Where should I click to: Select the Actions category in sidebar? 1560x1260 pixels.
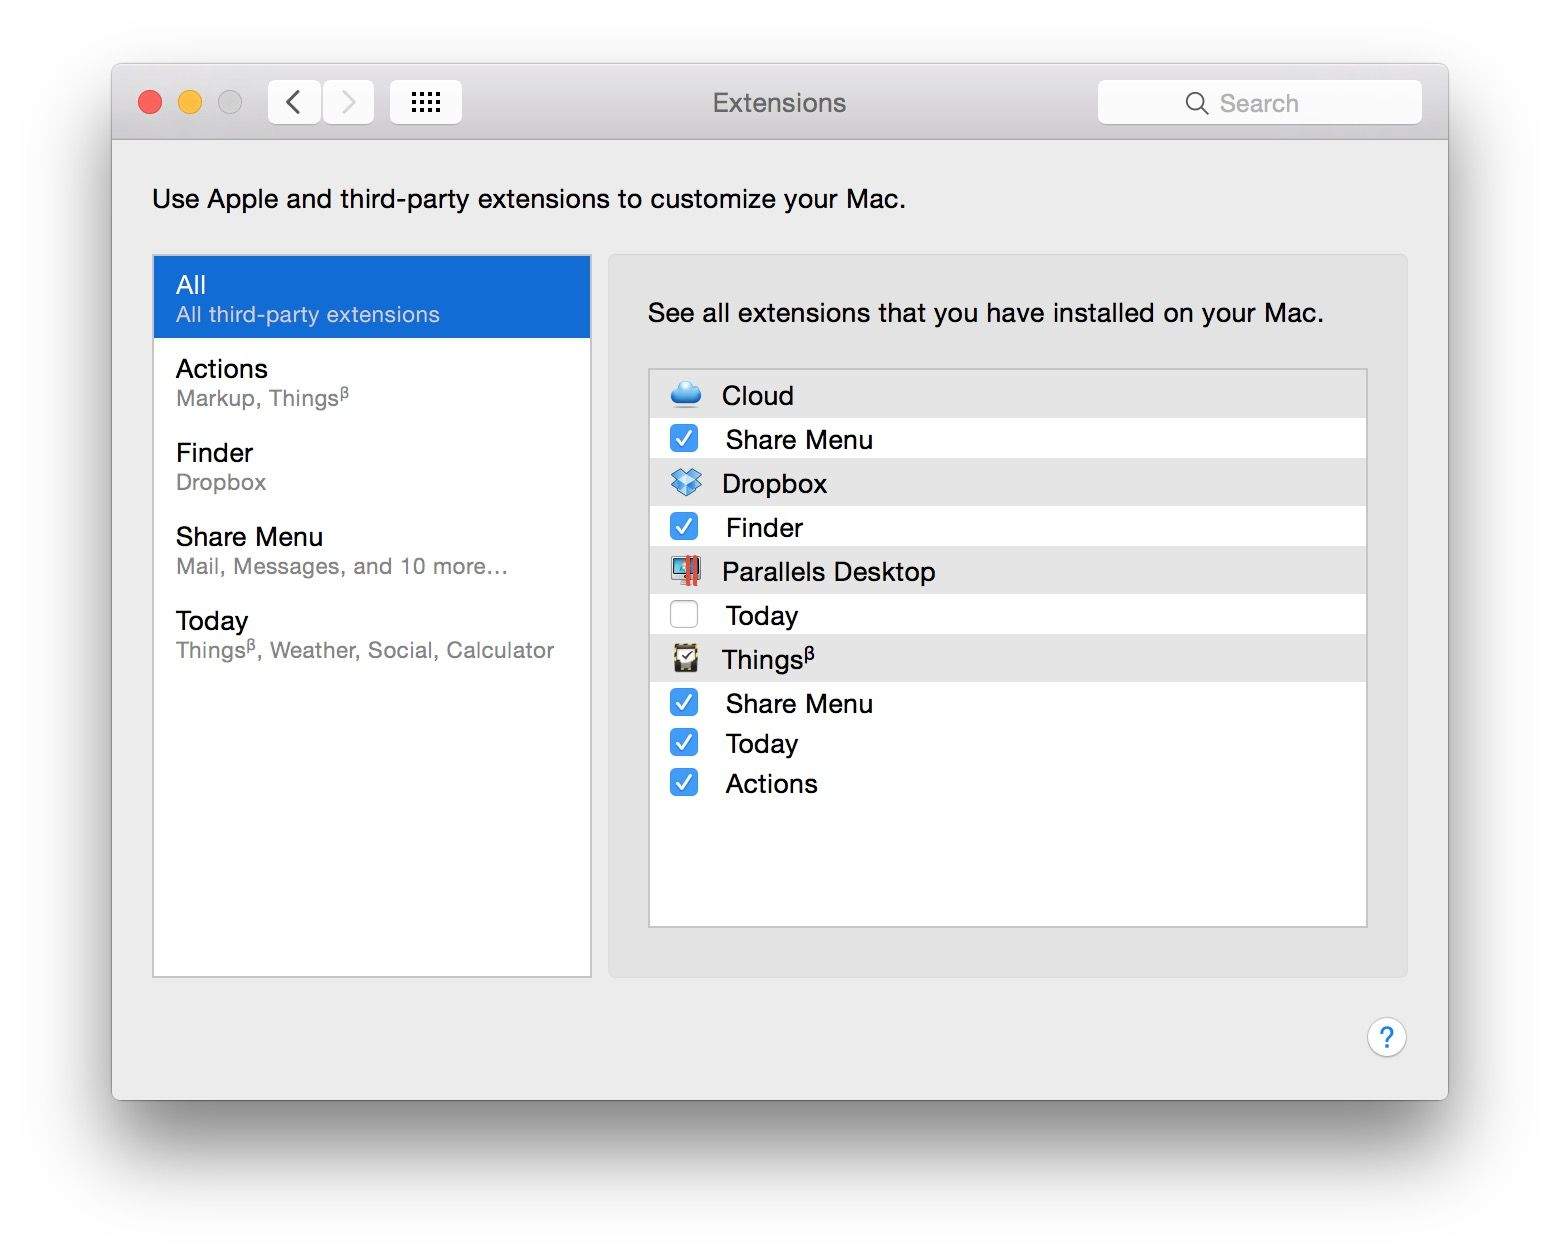pyautogui.click(x=371, y=382)
